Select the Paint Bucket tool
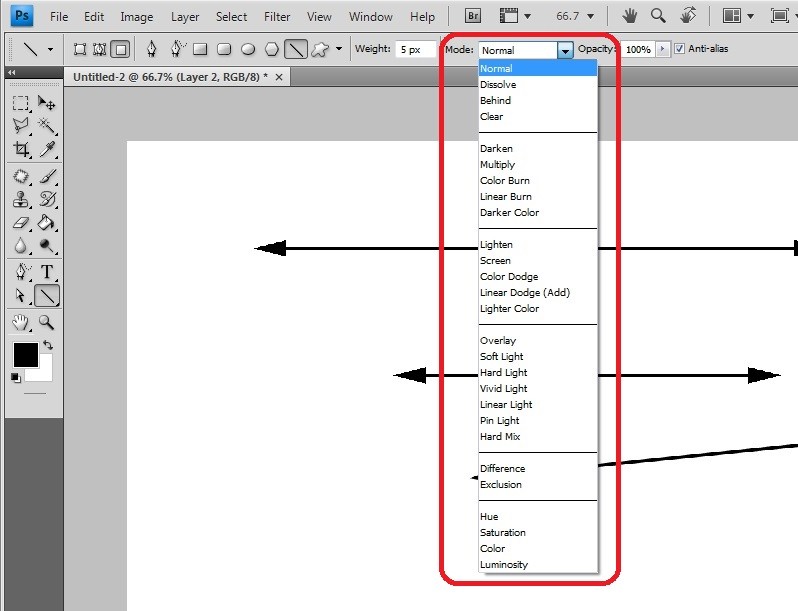The height and width of the screenshot is (611, 798). click(47, 222)
